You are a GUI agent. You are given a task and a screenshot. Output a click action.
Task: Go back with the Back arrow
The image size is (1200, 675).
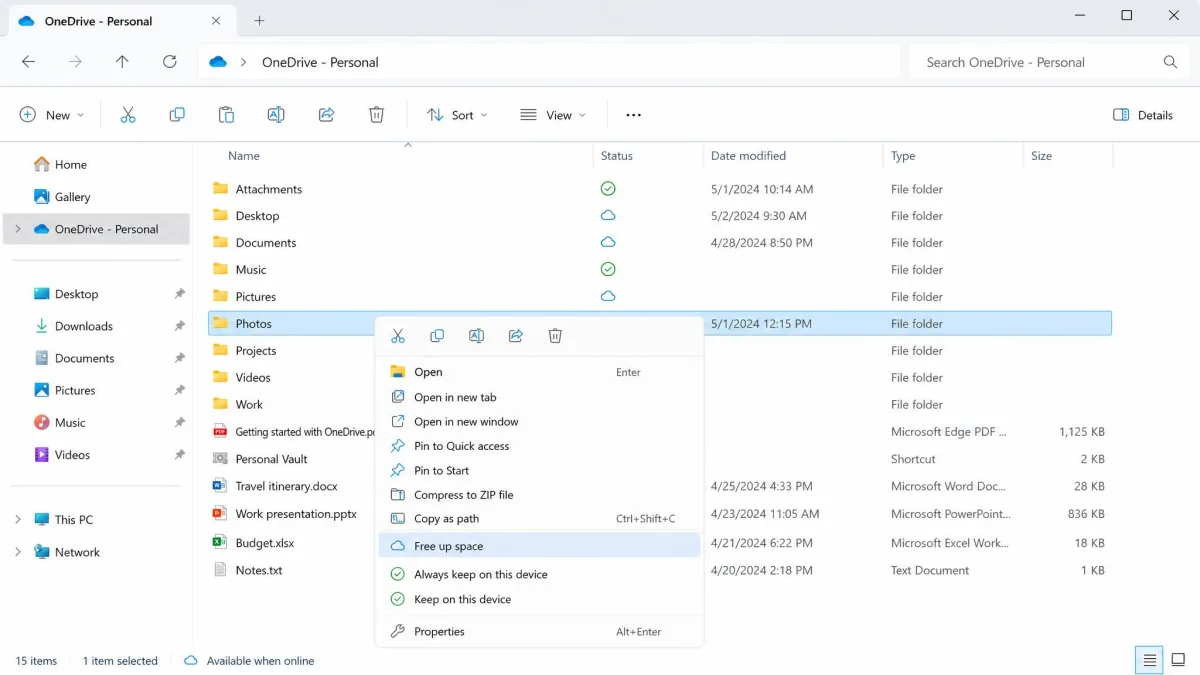coord(28,62)
